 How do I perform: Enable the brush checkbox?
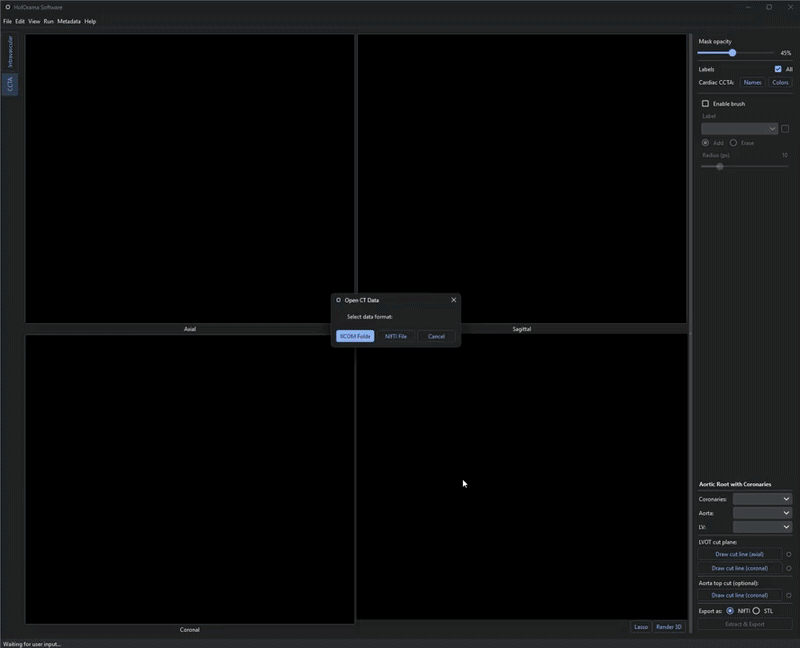pyautogui.click(x=705, y=104)
